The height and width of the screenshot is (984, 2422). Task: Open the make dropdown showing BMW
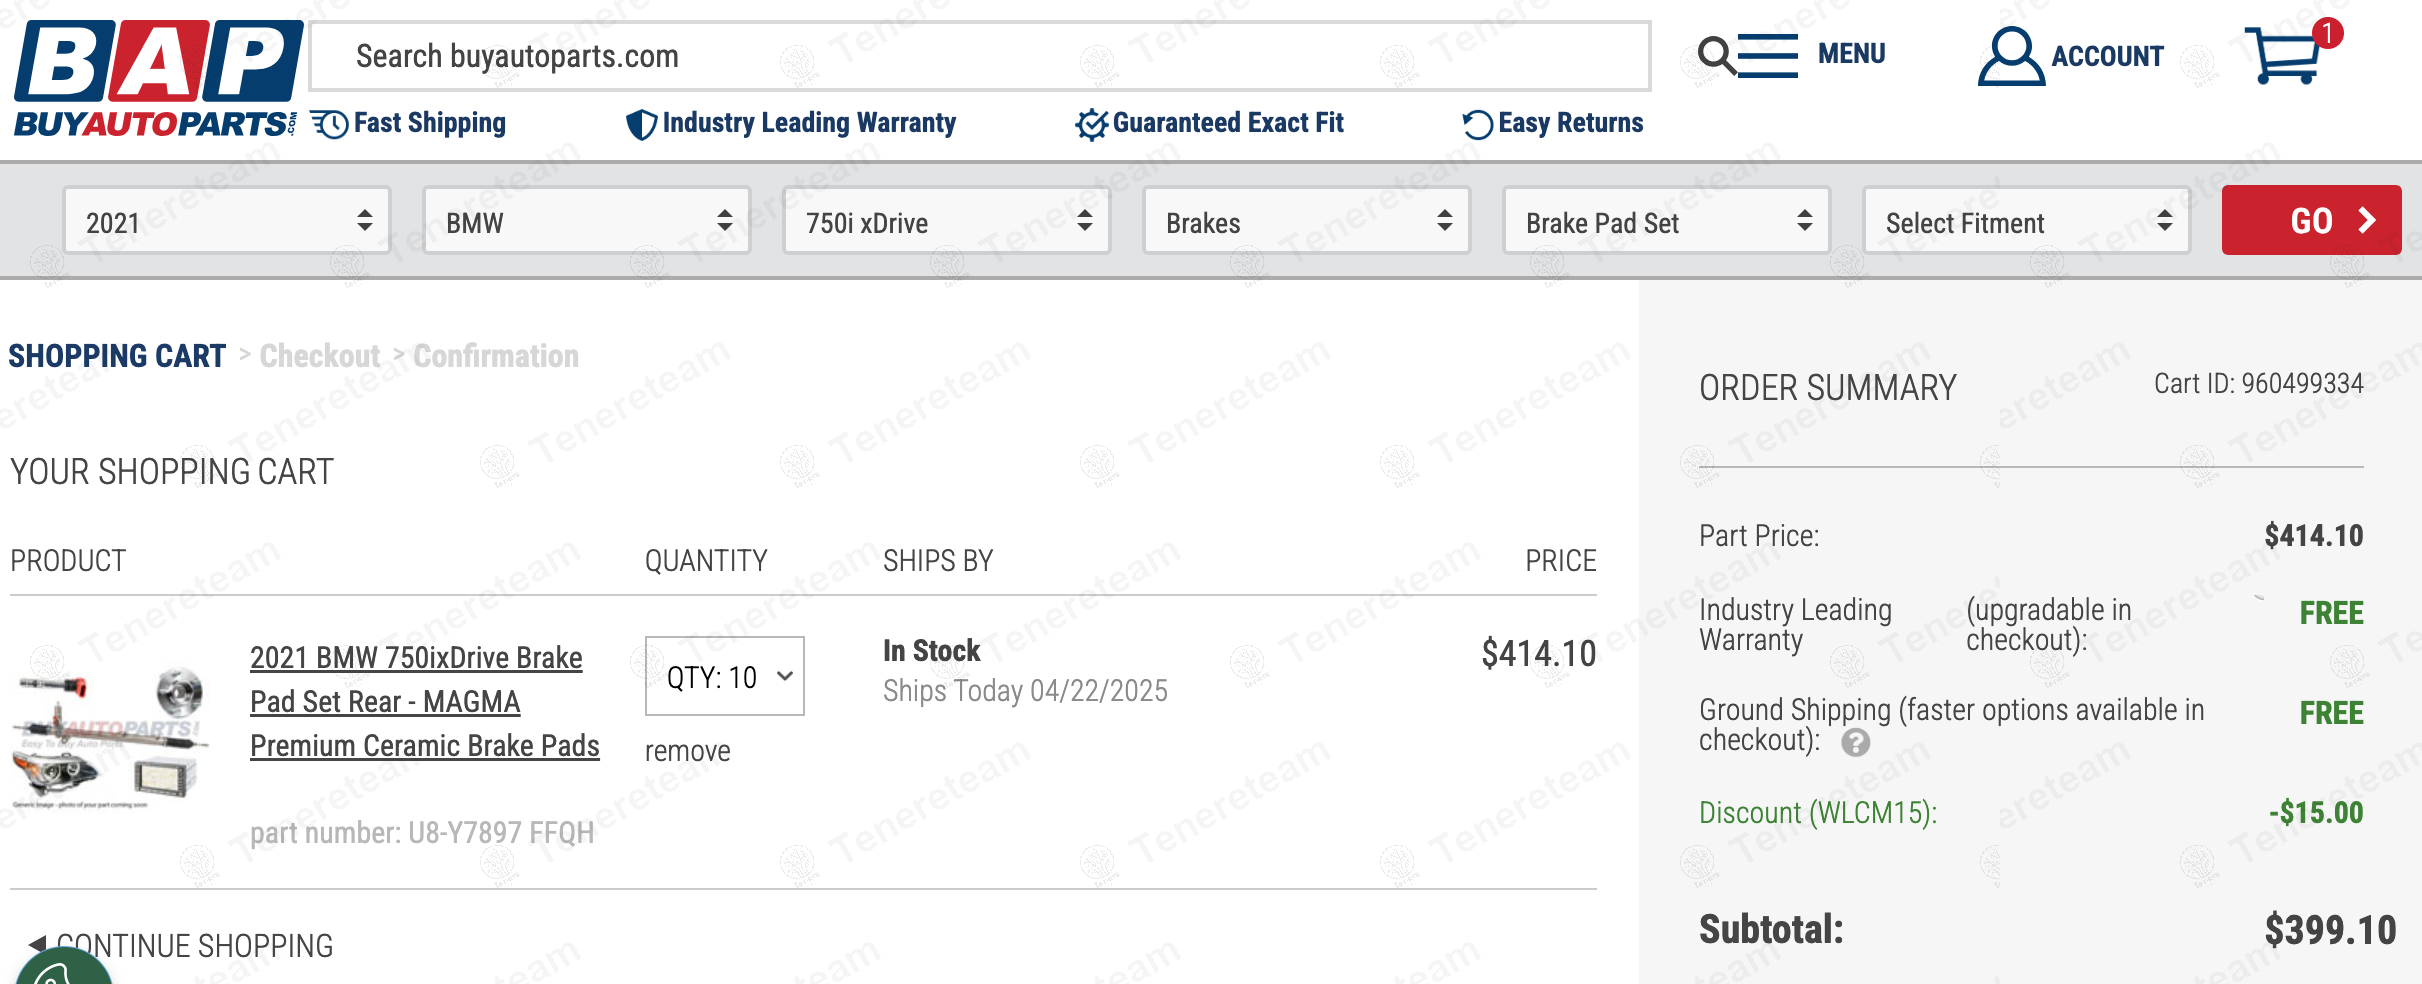coord(587,221)
